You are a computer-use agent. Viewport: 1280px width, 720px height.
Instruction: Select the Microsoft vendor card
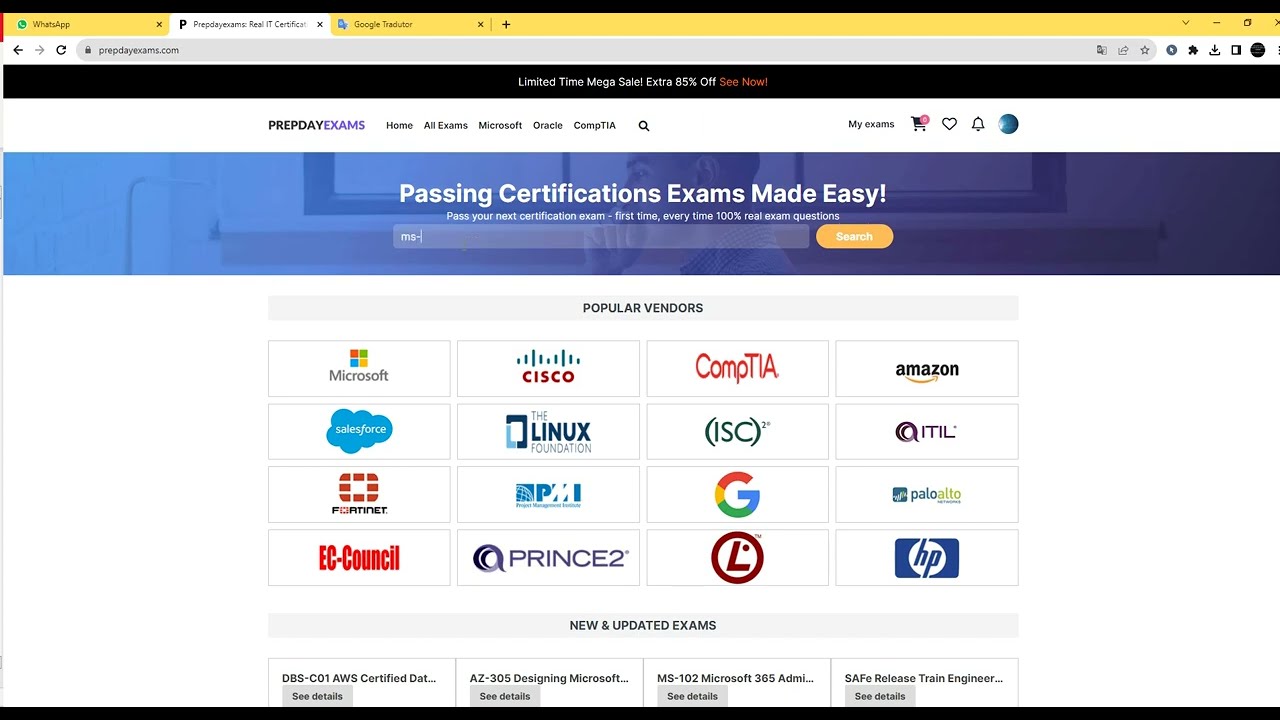[359, 368]
